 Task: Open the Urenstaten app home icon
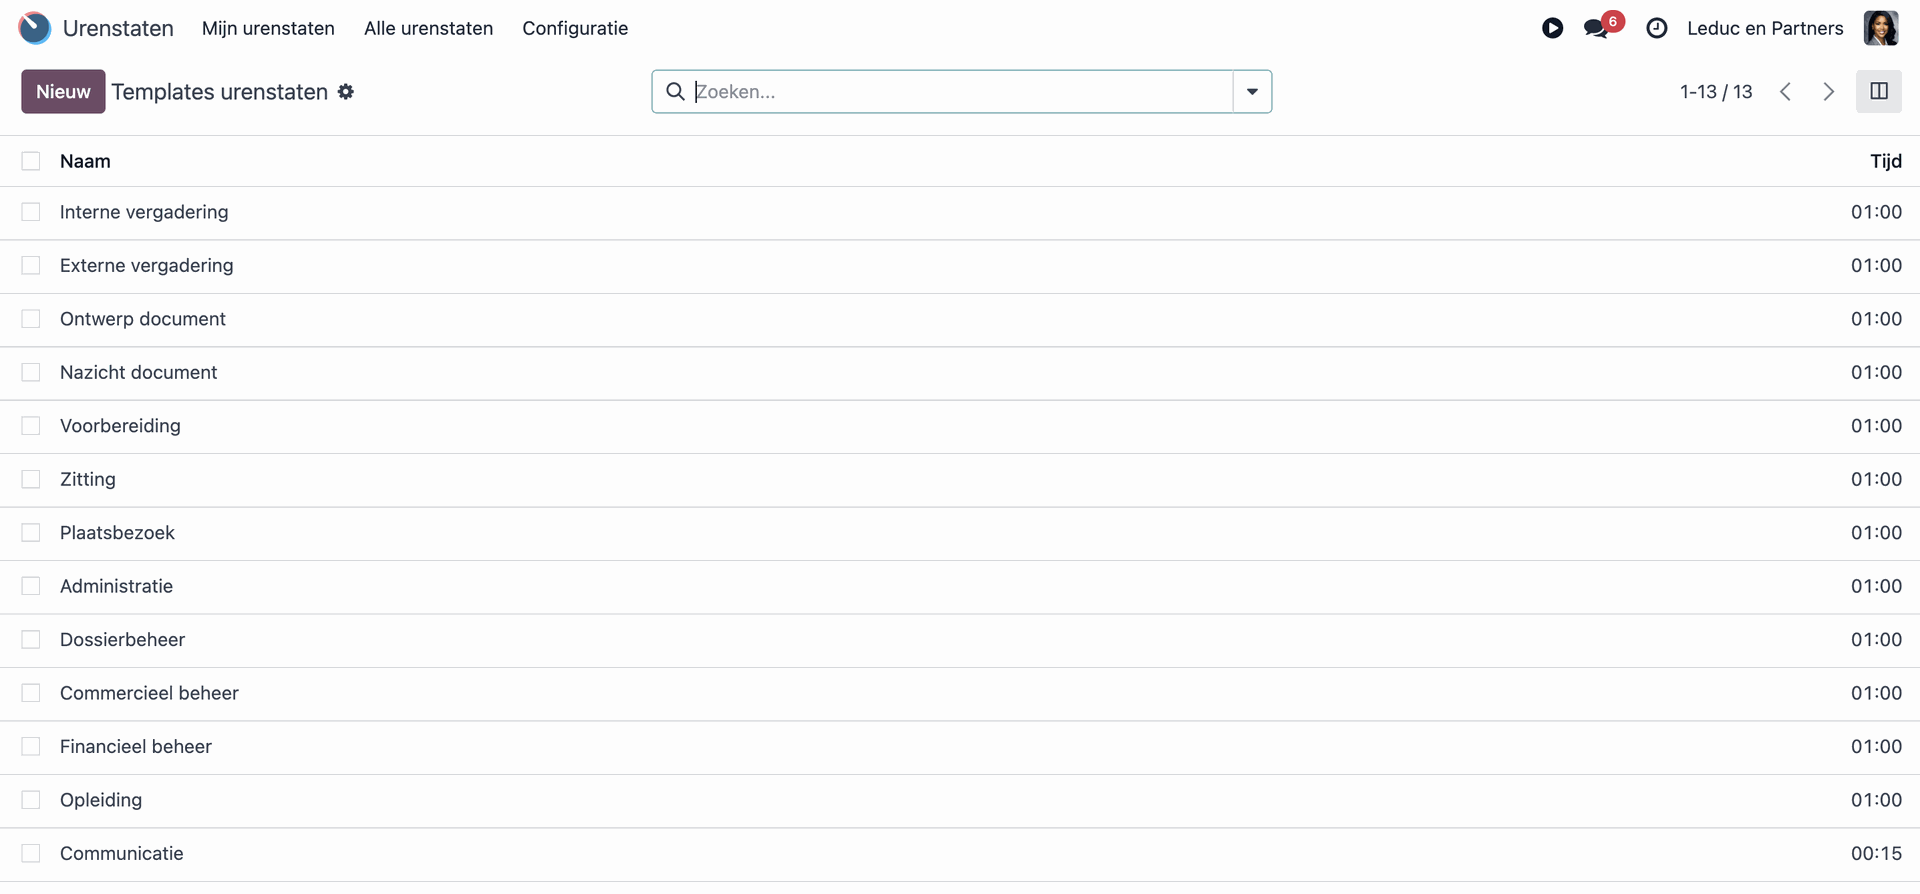(x=35, y=28)
